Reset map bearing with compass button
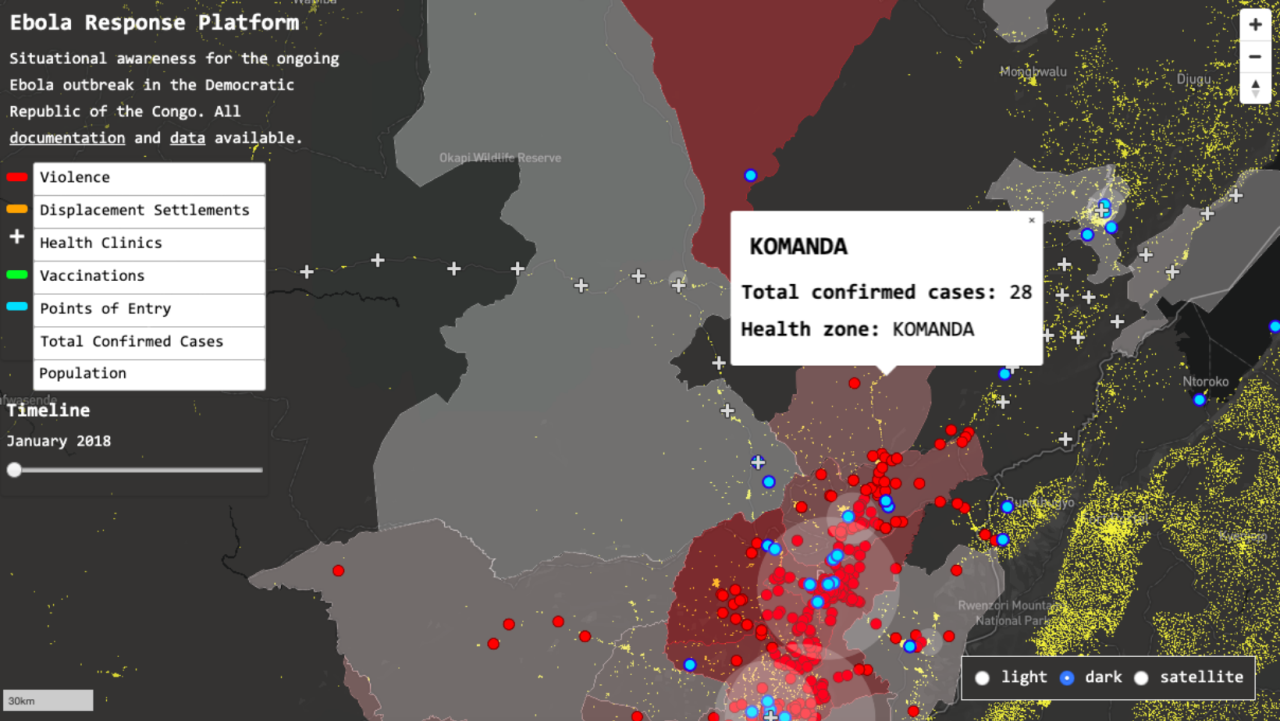Viewport: 1280px width, 721px height. pyautogui.click(x=1255, y=87)
